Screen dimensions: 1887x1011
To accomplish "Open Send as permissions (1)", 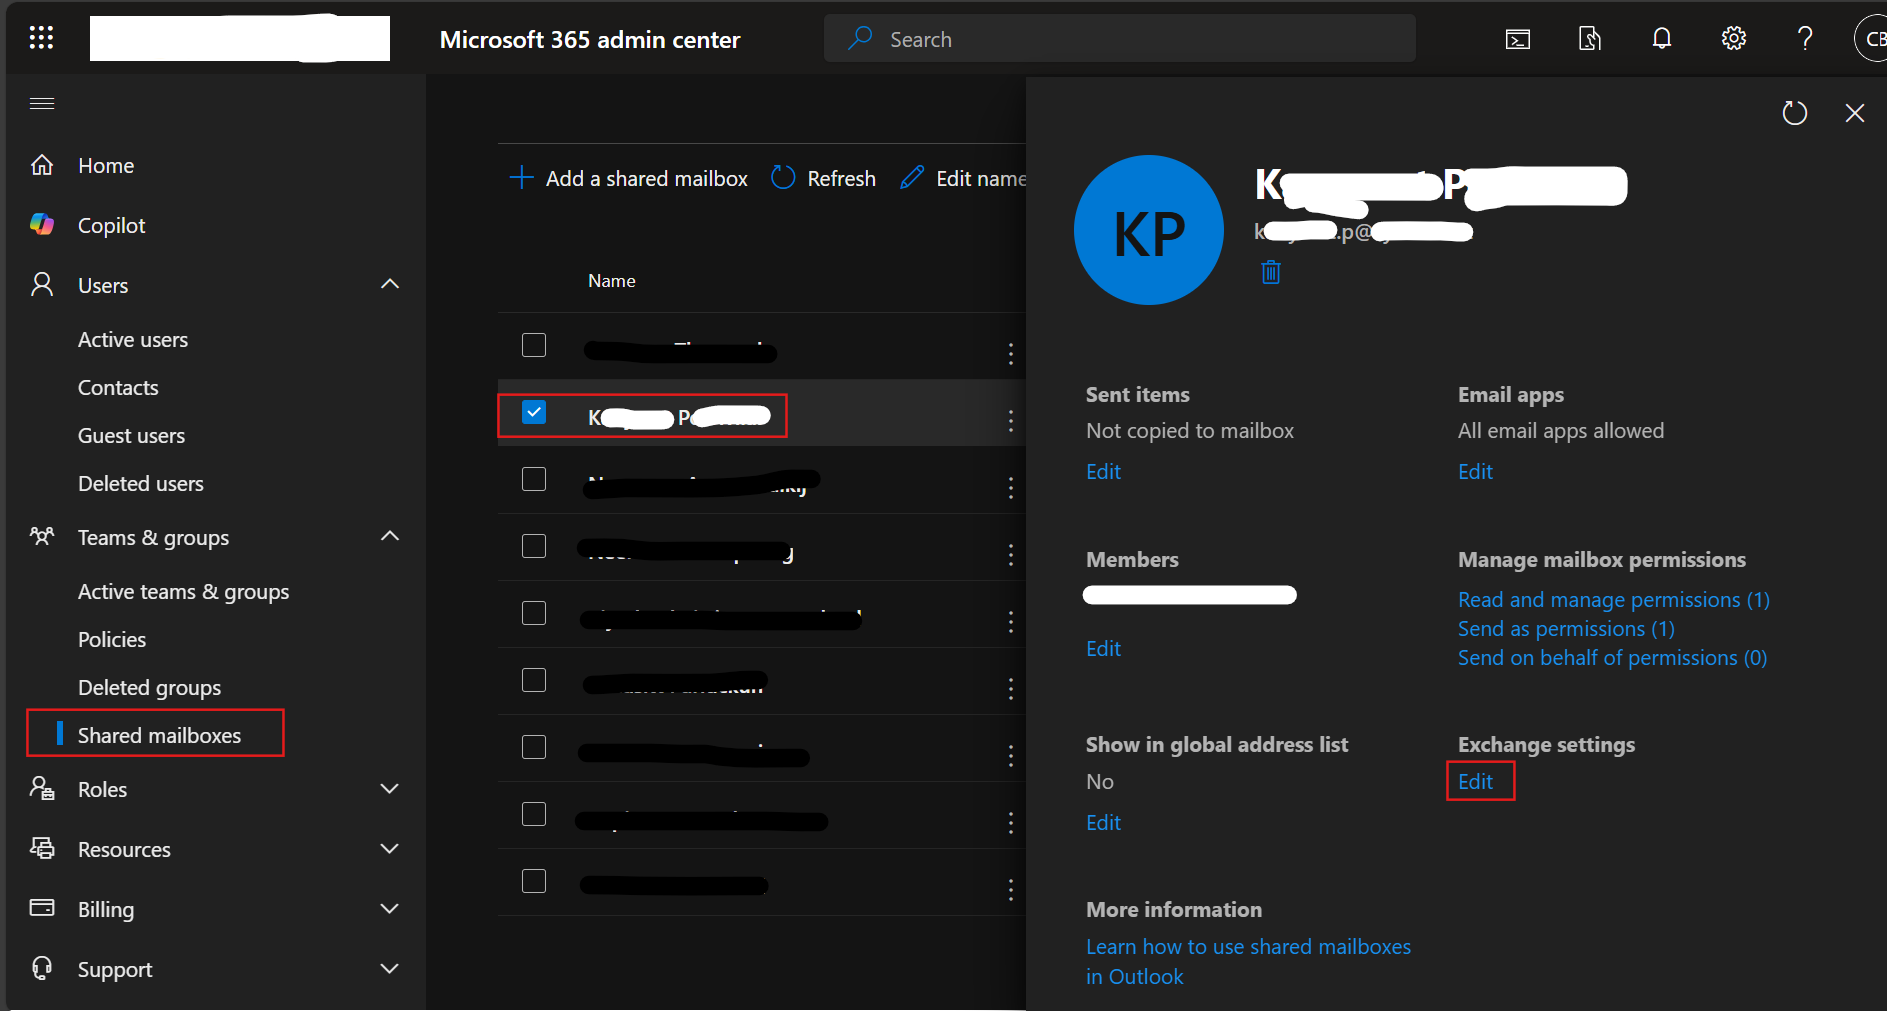I will (x=1566, y=629).
